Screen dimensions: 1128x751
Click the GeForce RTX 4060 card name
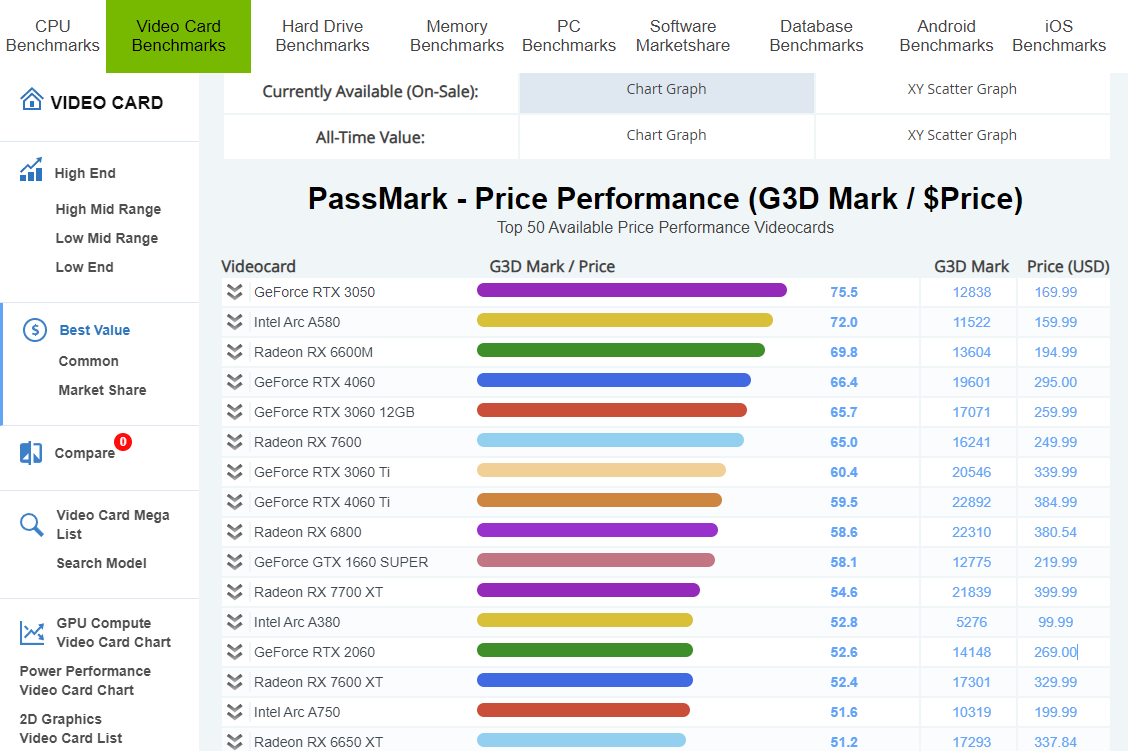coord(314,382)
